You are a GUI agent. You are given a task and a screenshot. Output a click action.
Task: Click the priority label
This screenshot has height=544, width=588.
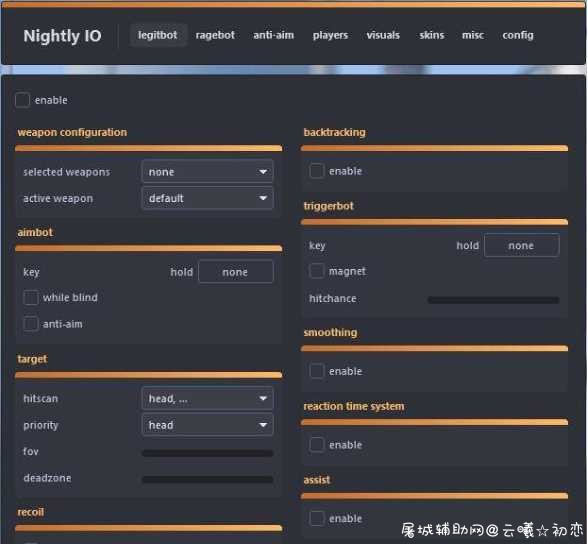(x=40, y=425)
